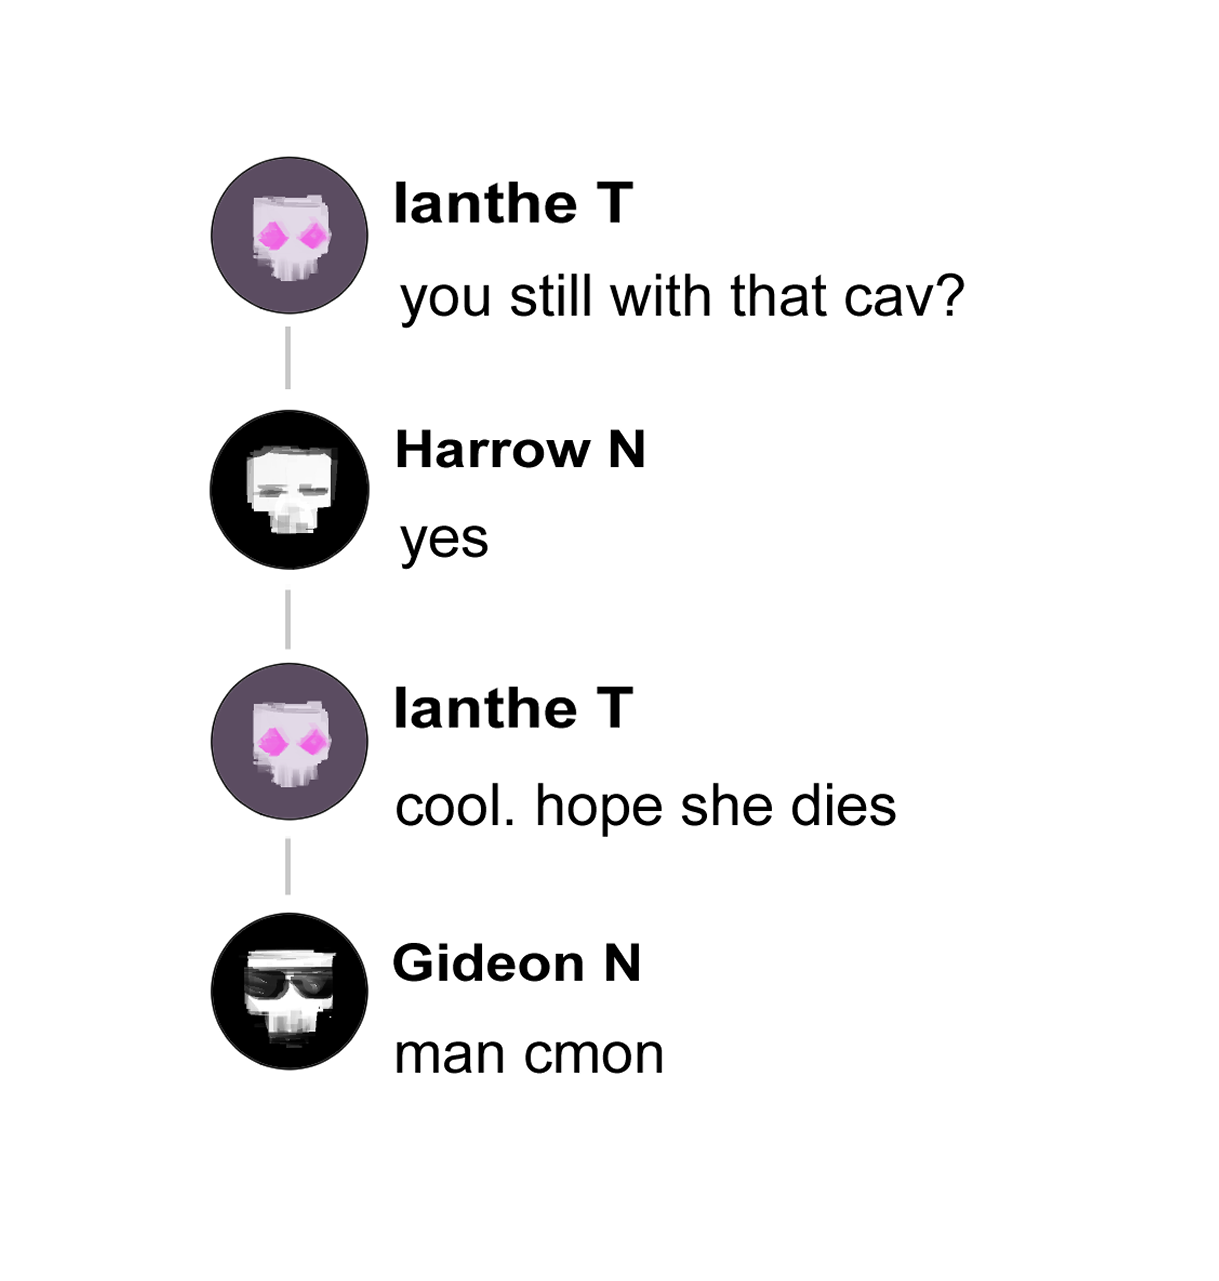
Task: Click Harrow N's white skull avatar
Action: 289,489
